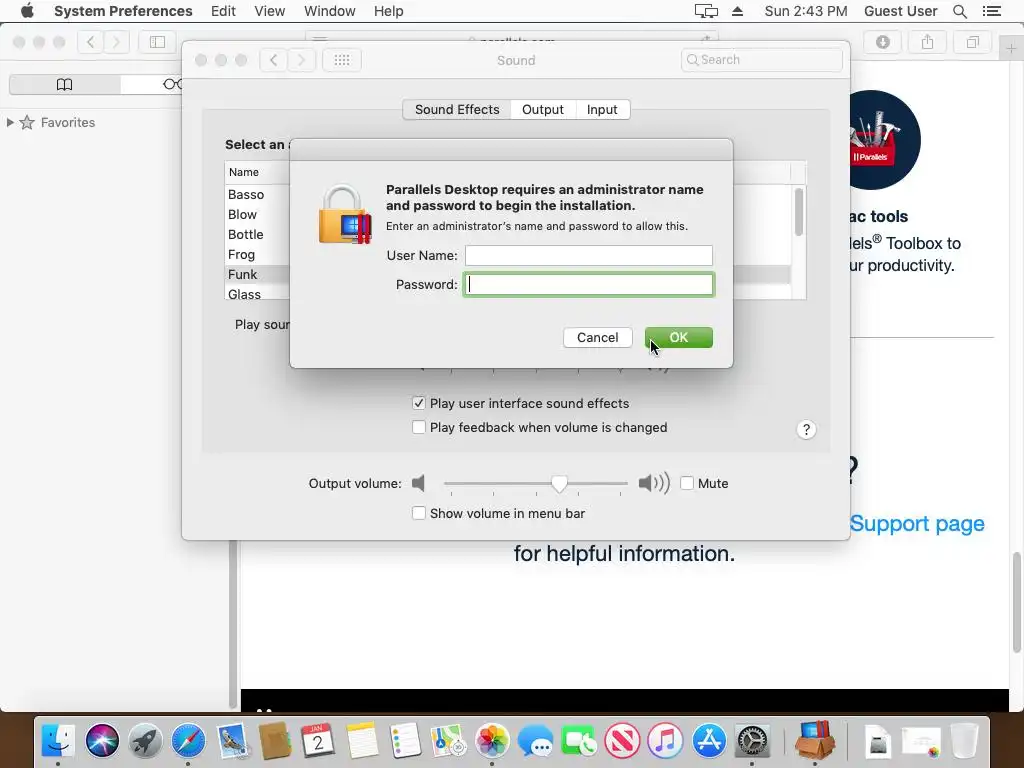Open the Trash in the Dock

pyautogui.click(x=965, y=741)
